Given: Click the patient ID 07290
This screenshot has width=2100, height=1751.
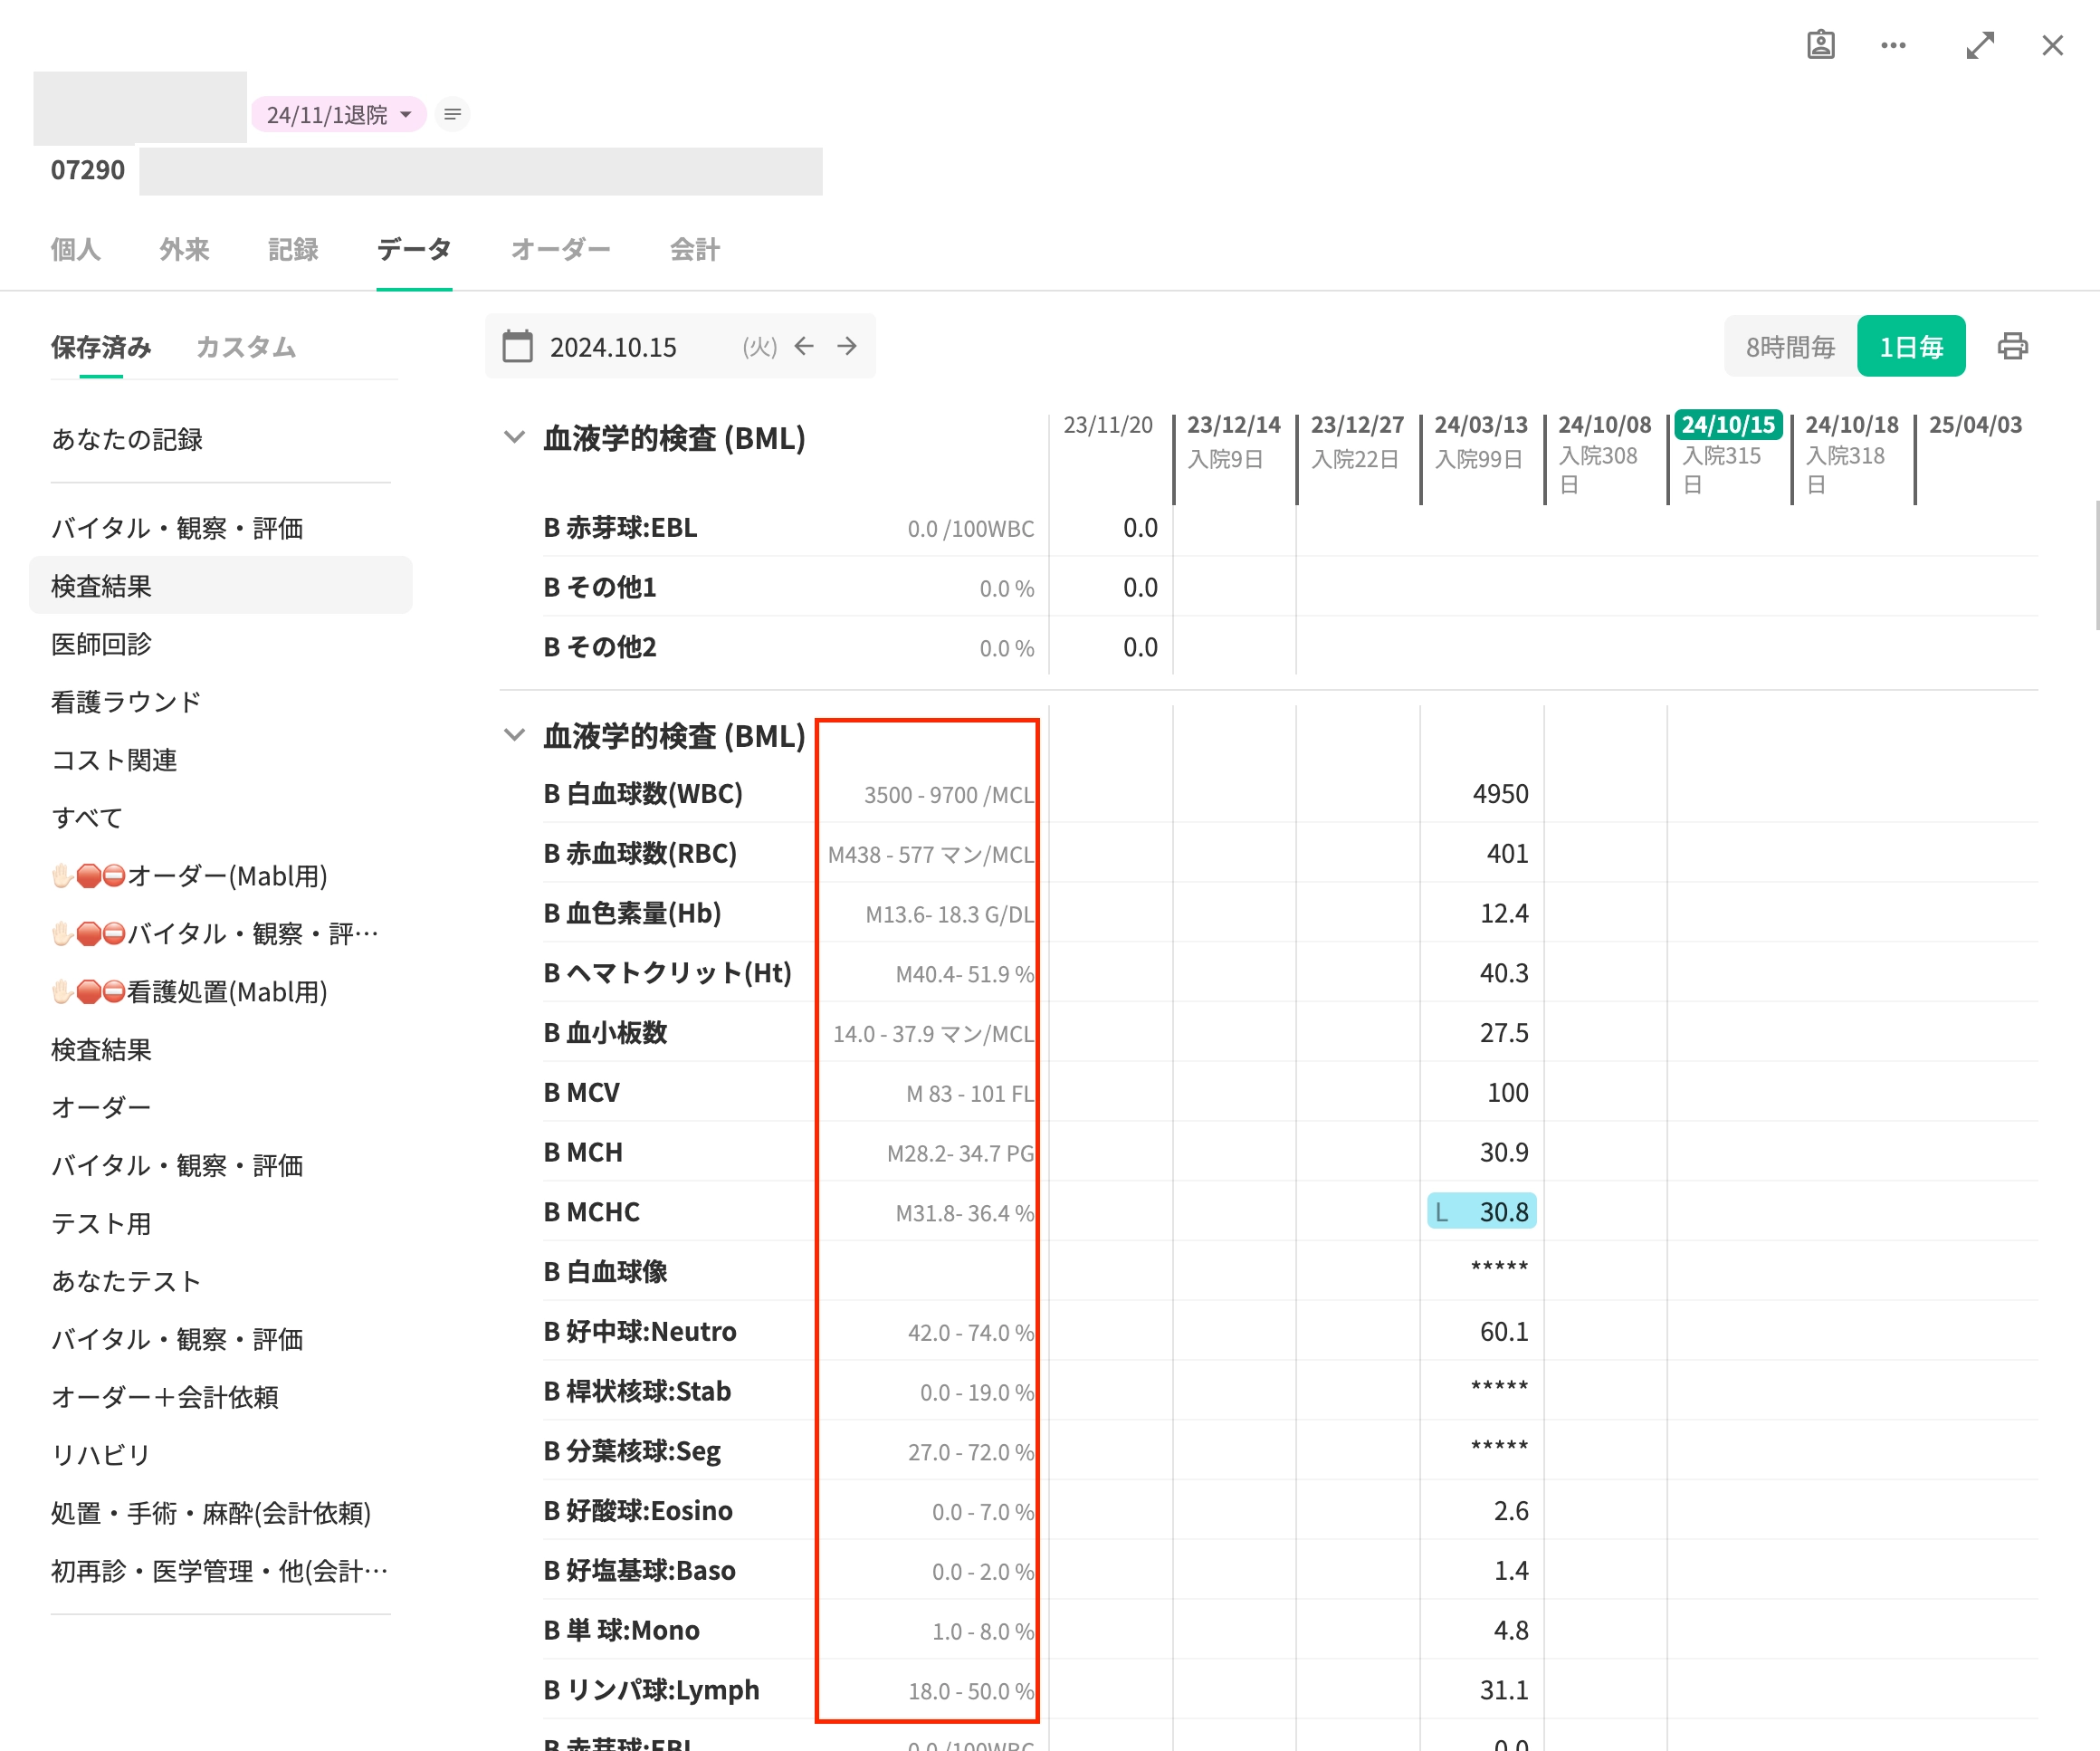Looking at the screenshot, I should [x=88, y=170].
